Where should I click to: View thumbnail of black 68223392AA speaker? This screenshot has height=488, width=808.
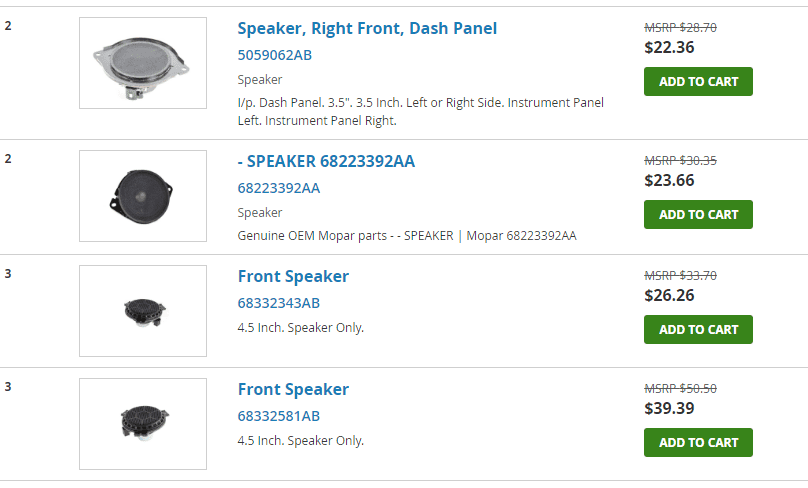pos(143,196)
